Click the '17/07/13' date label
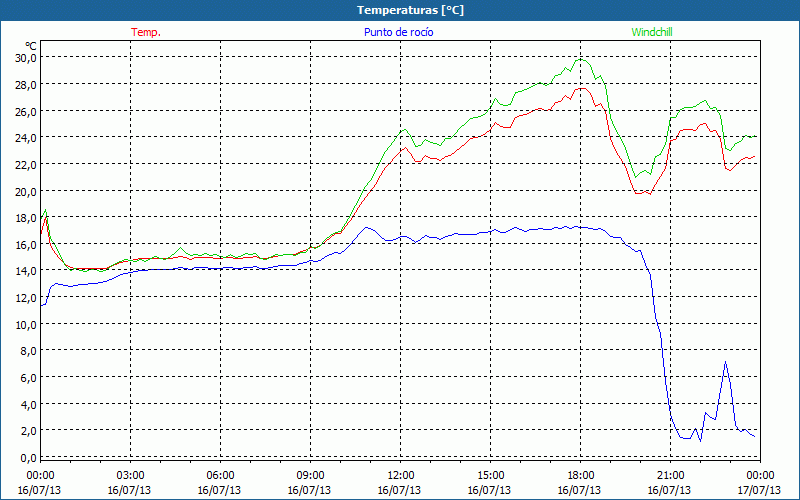Screen dimensions: 800x500 point(760,490)
